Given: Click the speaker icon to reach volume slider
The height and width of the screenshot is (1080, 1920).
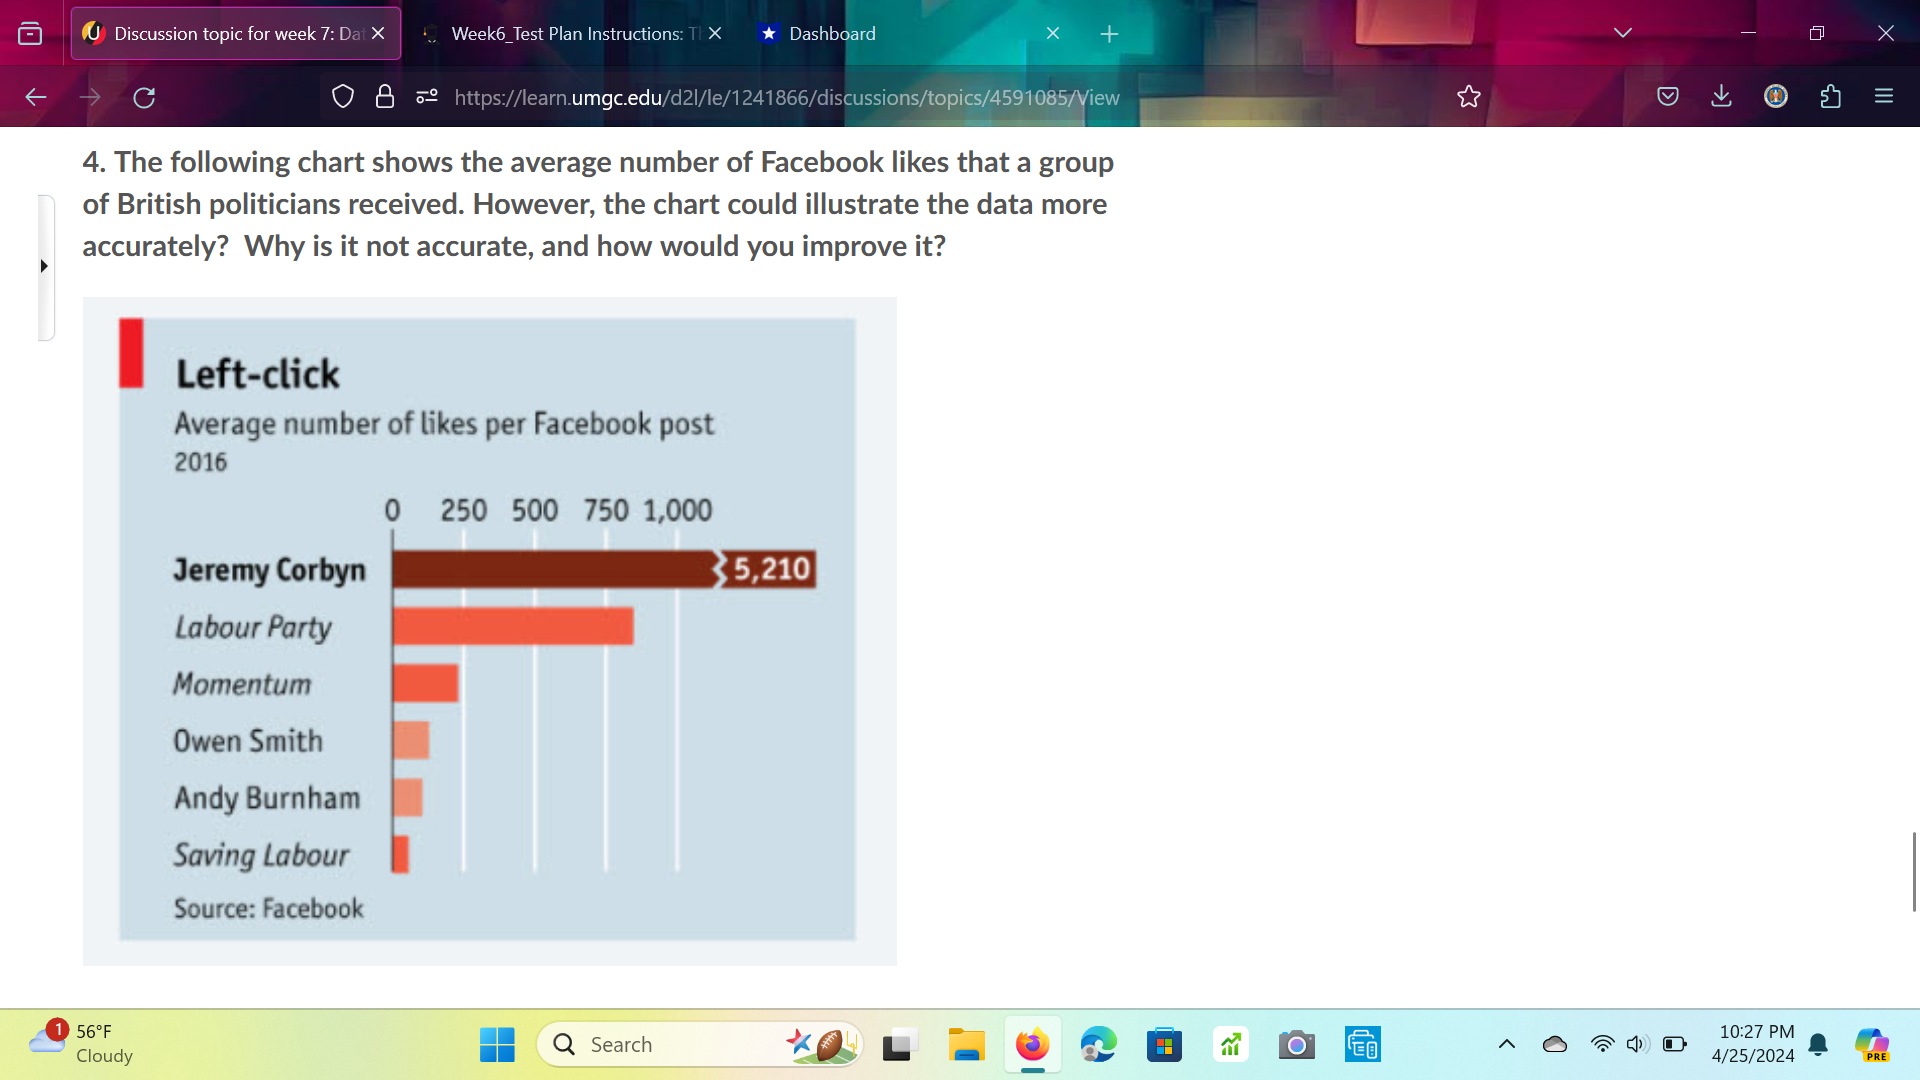Looking at the screenshot, I should pyautogui.click(x=1637, y=1044).
